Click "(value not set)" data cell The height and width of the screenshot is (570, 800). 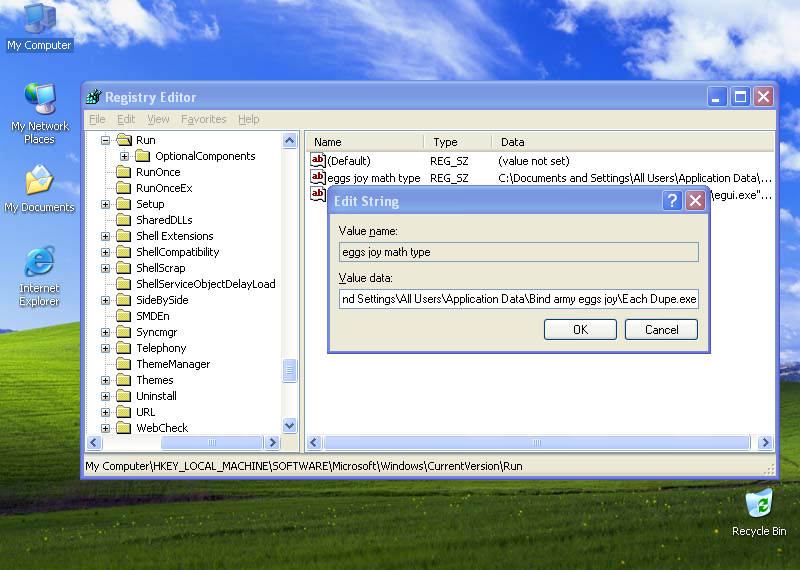tap(534, 161)
